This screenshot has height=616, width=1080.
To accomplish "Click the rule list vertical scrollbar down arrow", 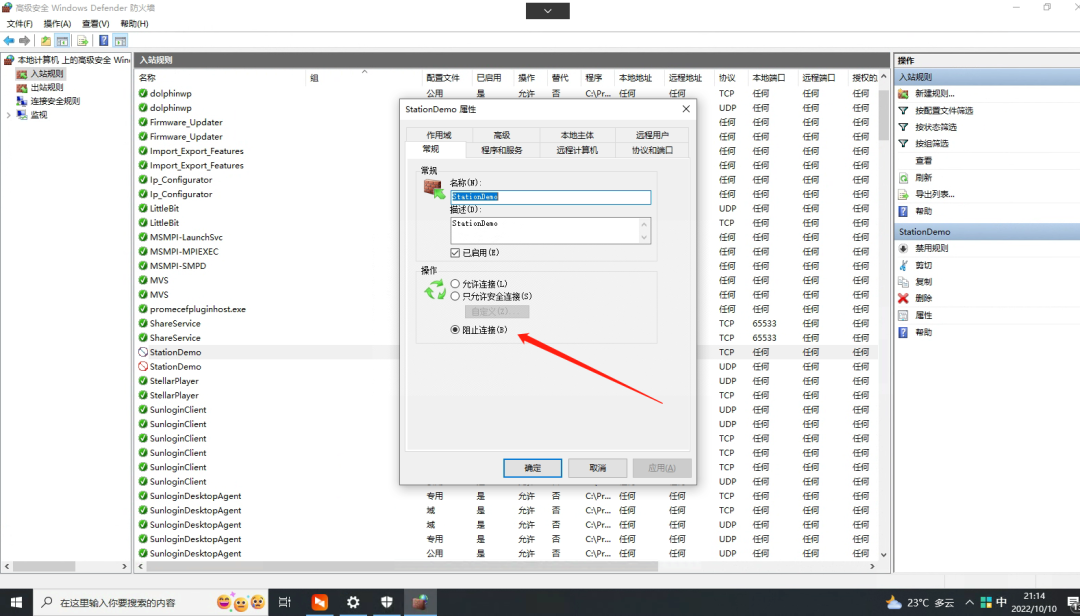I will pos(884,555).
